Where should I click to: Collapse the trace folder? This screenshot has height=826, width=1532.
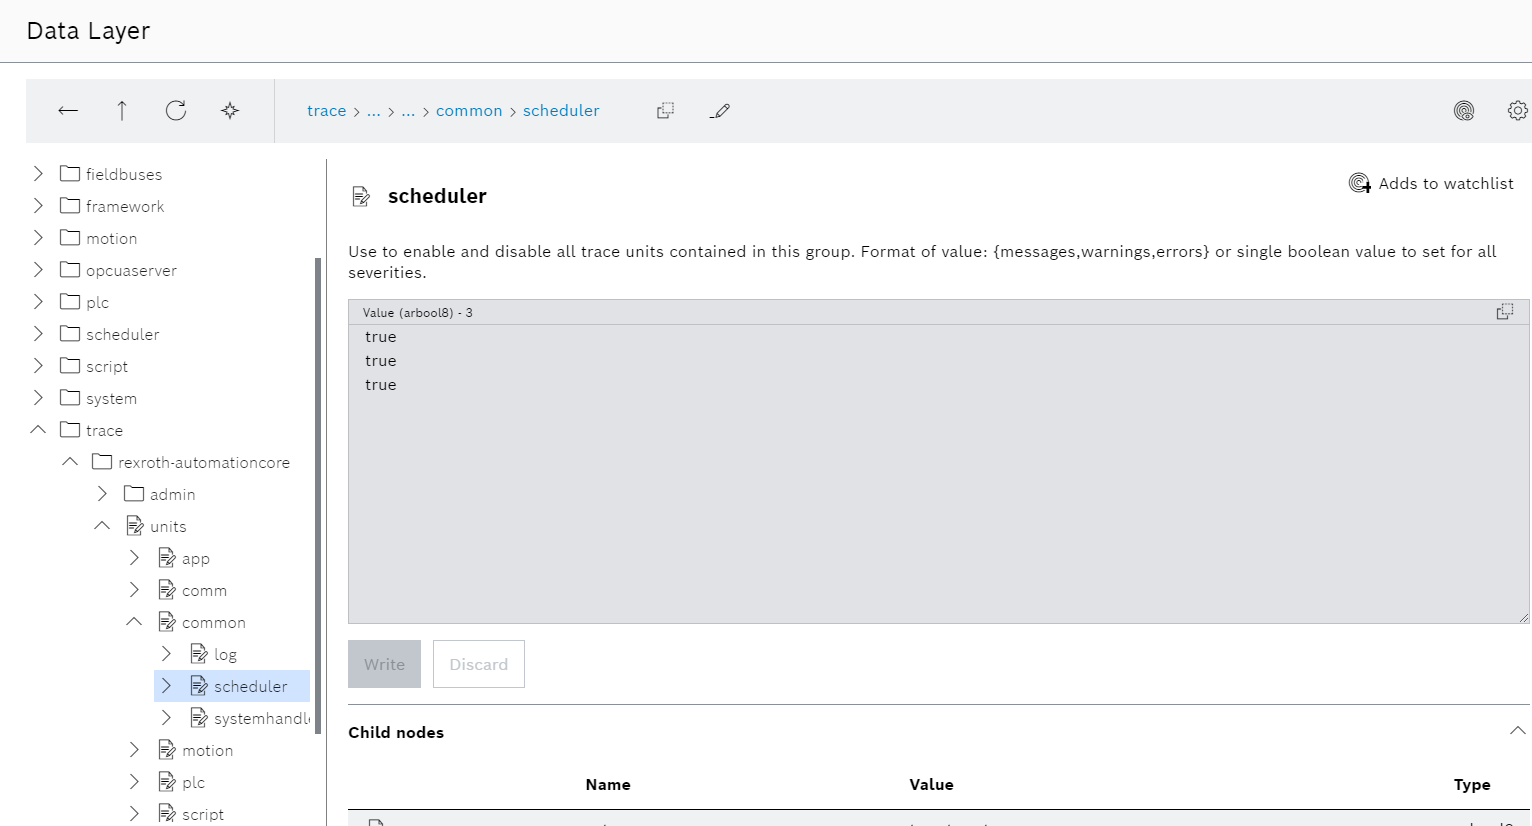(x=38, y=430)
